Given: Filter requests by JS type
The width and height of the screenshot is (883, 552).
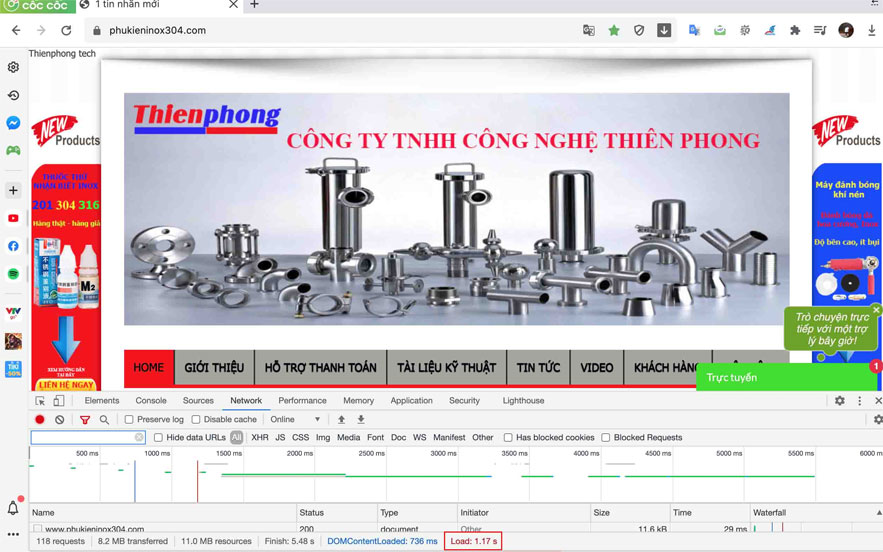Looking at the screenshot, I should point(280,438).
